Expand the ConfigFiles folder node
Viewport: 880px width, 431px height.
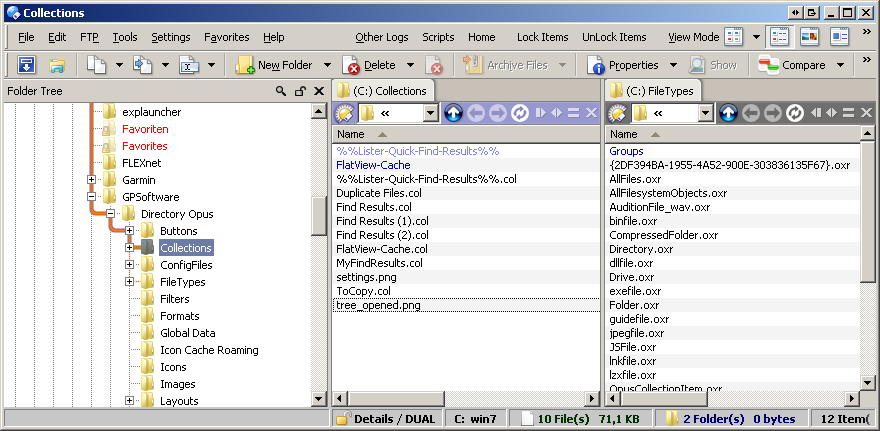[x=129, y=264]
